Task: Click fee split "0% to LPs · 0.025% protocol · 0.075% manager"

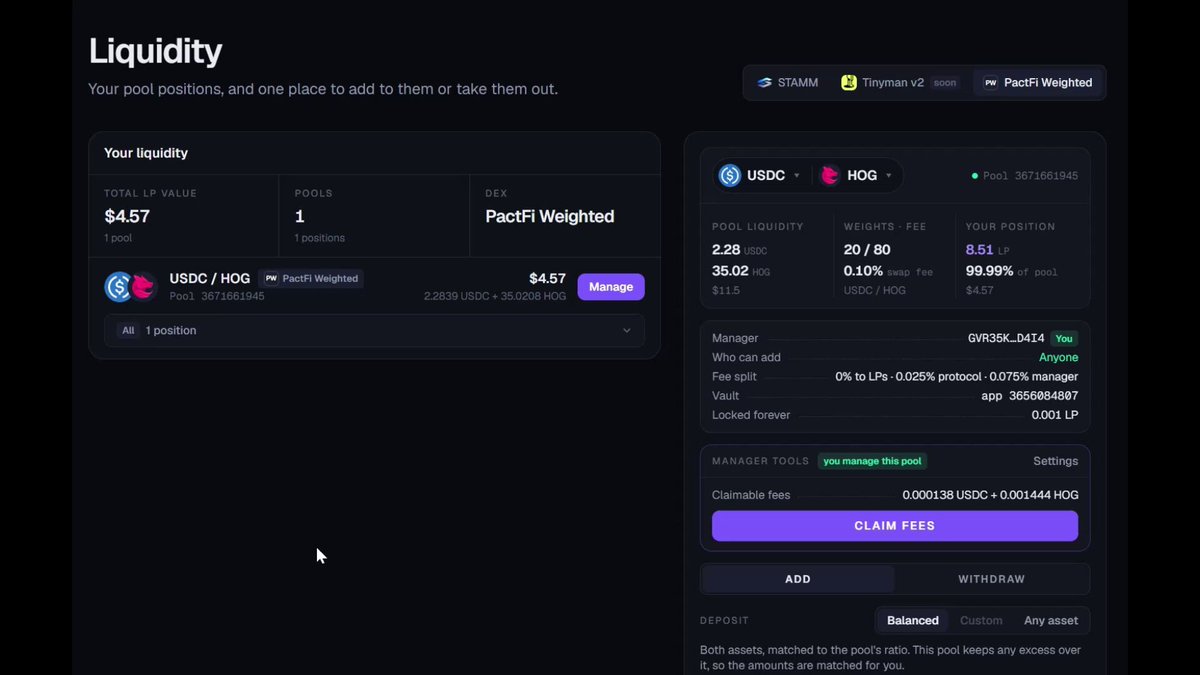Action: [x=957, y=377]
